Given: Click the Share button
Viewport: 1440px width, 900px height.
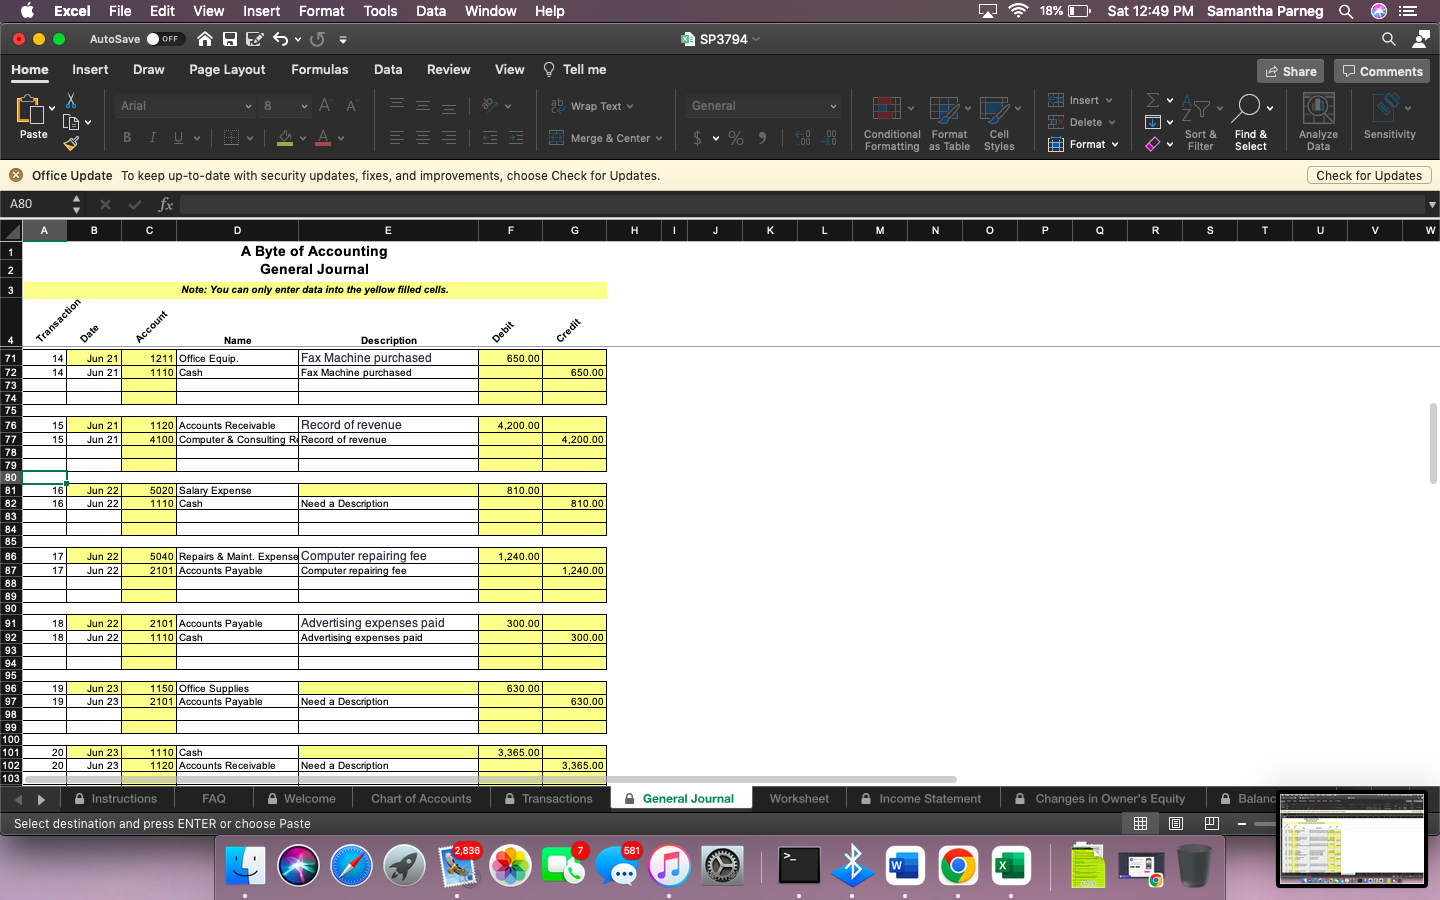Looking at the screenshot, I should pyautogui.click(x=1289, y=70).
